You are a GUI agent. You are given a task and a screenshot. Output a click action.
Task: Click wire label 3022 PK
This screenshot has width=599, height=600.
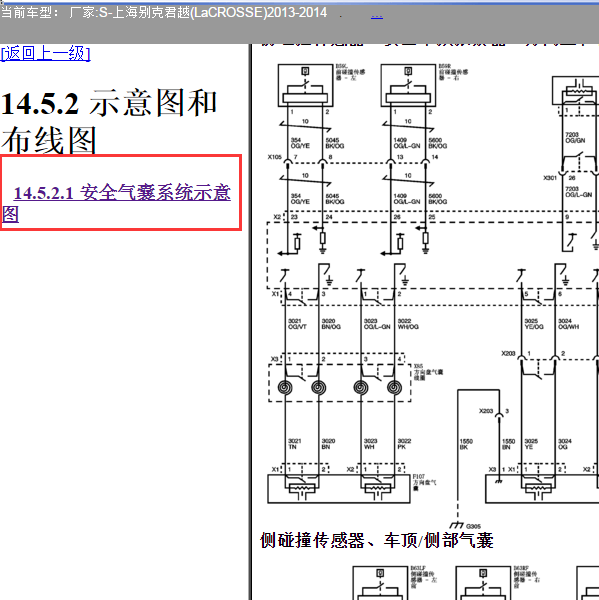pyautogui.click(x=404, y=444)
